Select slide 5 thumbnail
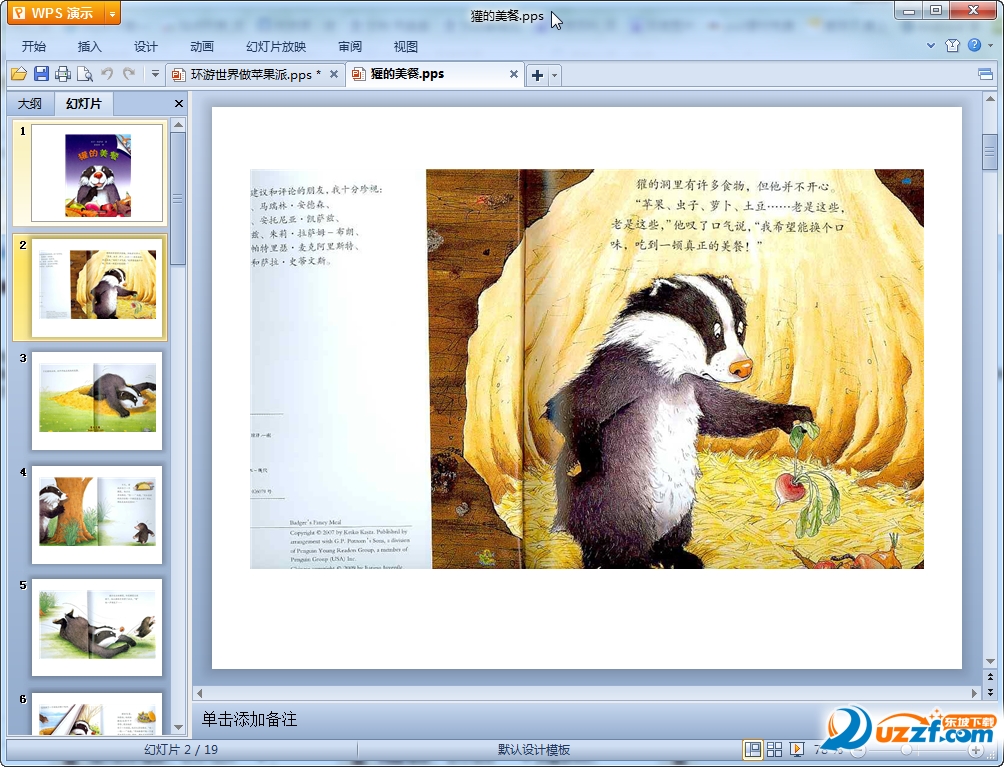The height and width of the screenshot is (767, 1004). (97, 627)
